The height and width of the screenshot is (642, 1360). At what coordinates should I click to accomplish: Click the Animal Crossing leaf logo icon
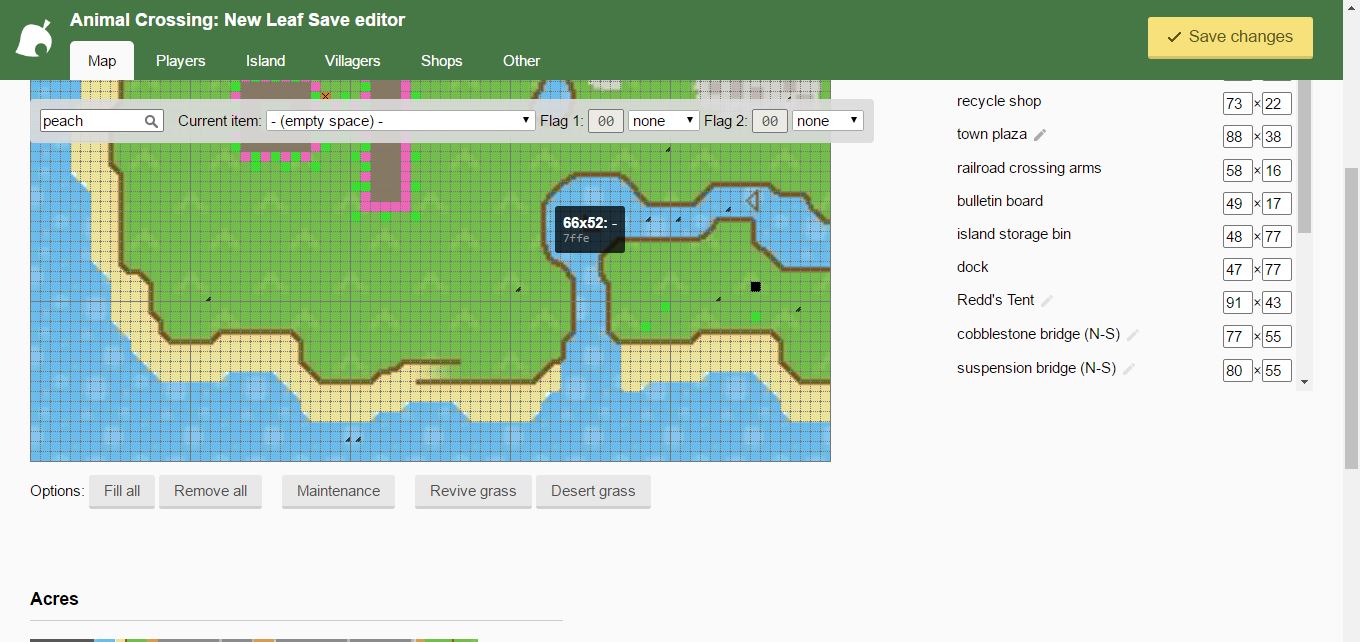pyautogui.click(x=34, y=39)
